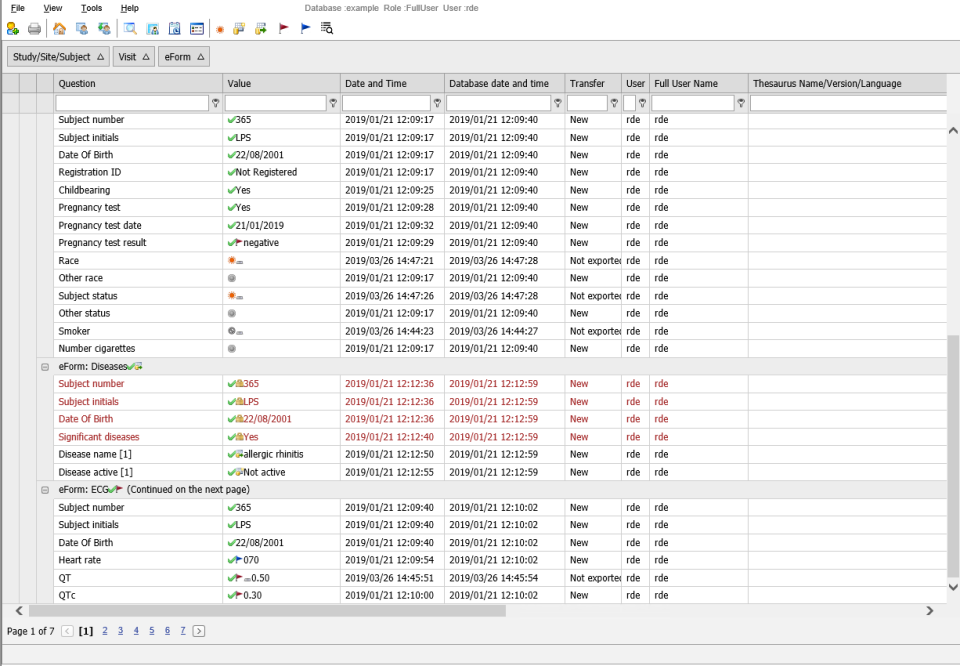
Task: Click the vertical scrollbar up arrow
Action: (x=953, y=130)
